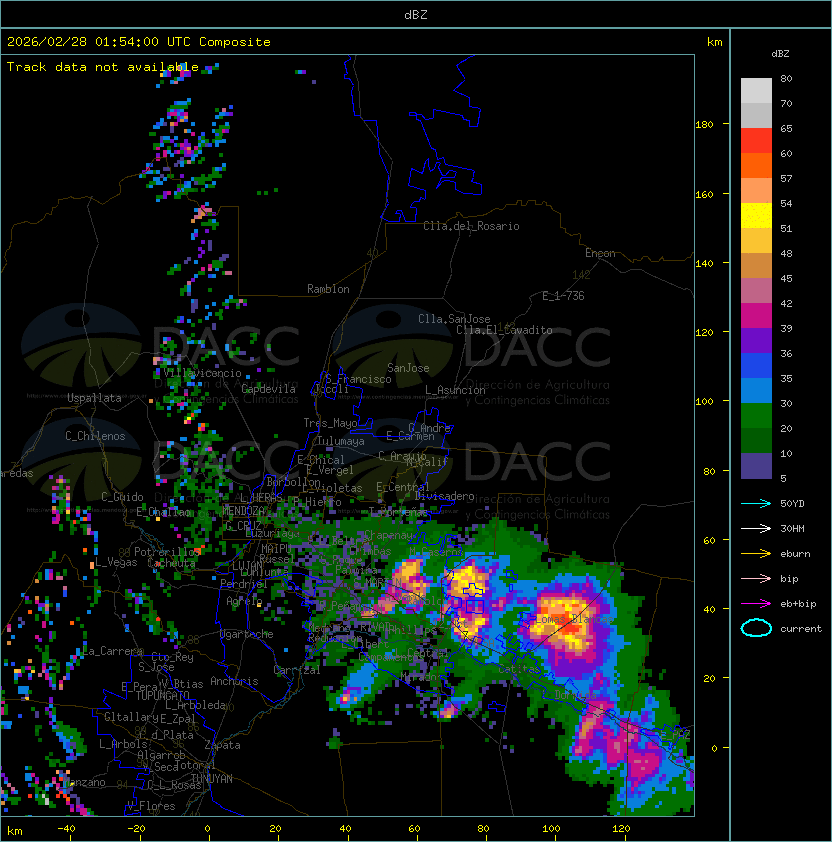Click the 'Ramblon' map label

click(328, 289)
